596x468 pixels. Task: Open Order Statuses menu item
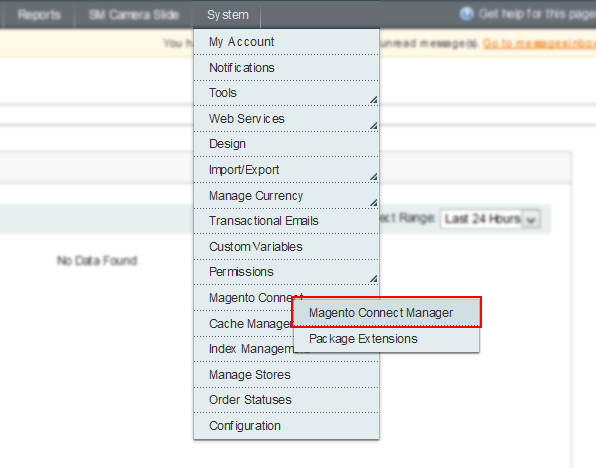click(286, 400)
